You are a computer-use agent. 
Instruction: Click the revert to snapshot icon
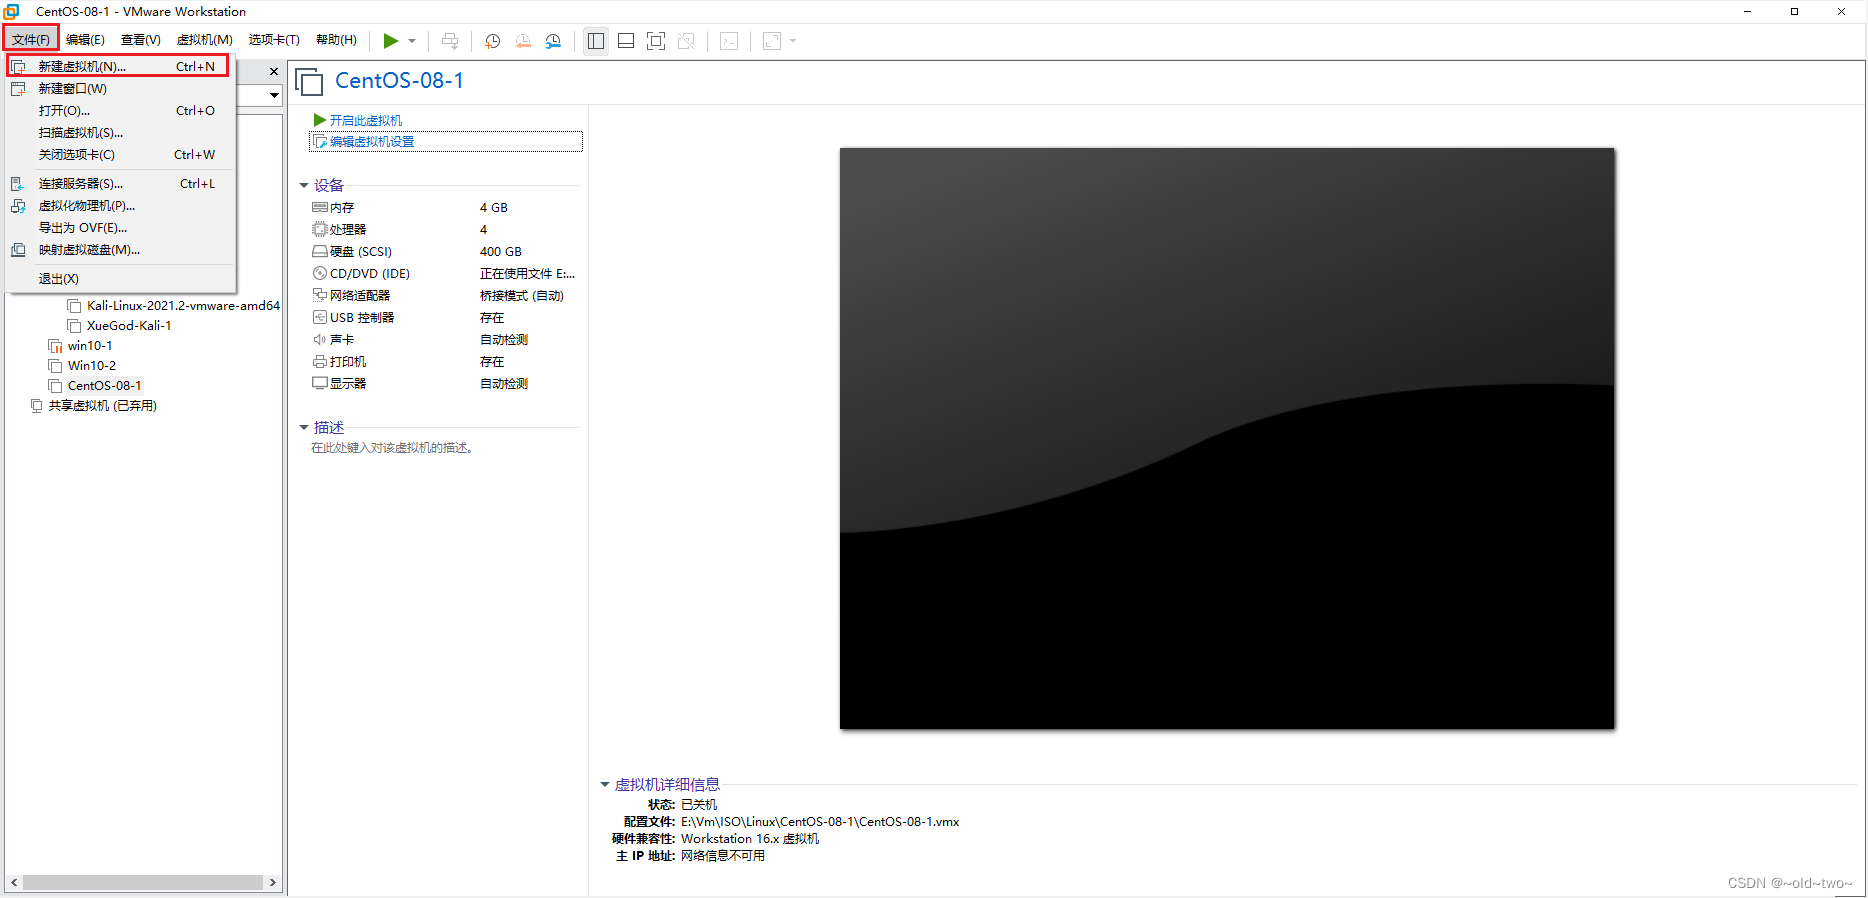pyautogui.click(x=523, y=41)
